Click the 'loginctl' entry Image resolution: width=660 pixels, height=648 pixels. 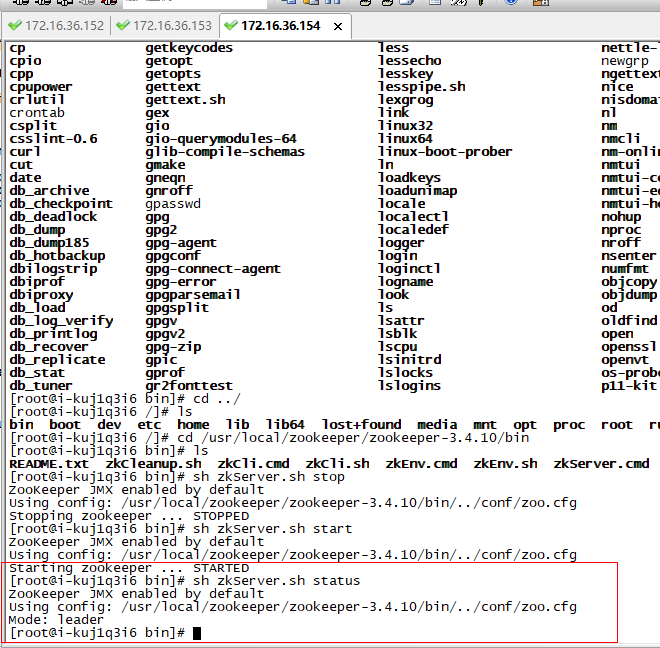[x=410, y=269]
